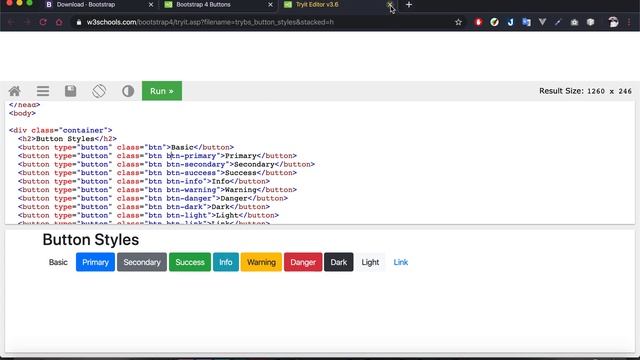640x360 pixels.
Task: Click the Dark button
Action: 339,262
